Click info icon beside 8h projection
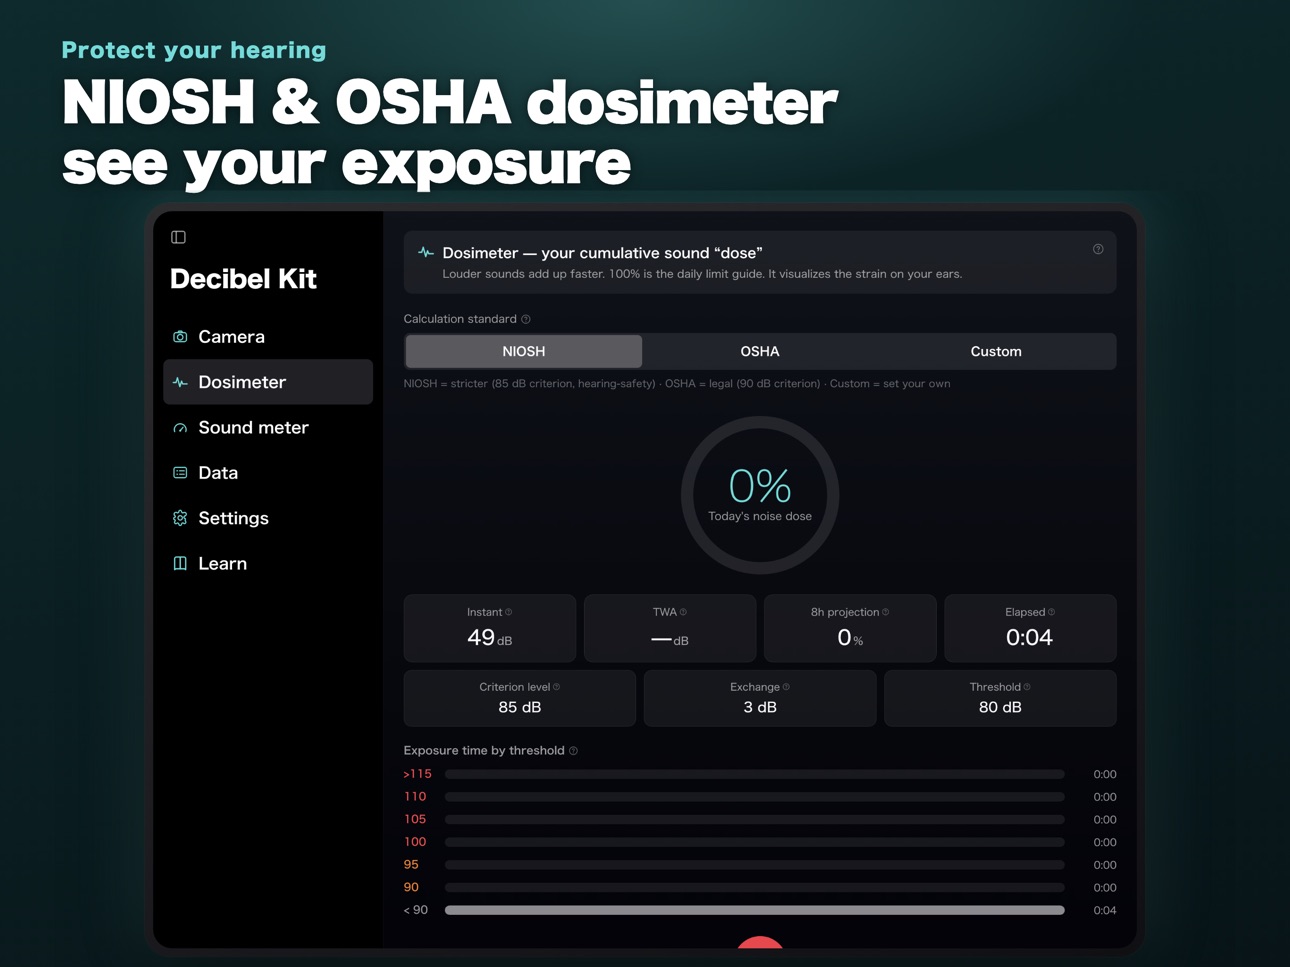Viewport: 1290px width, 967px height. click(x=886, y=612)
